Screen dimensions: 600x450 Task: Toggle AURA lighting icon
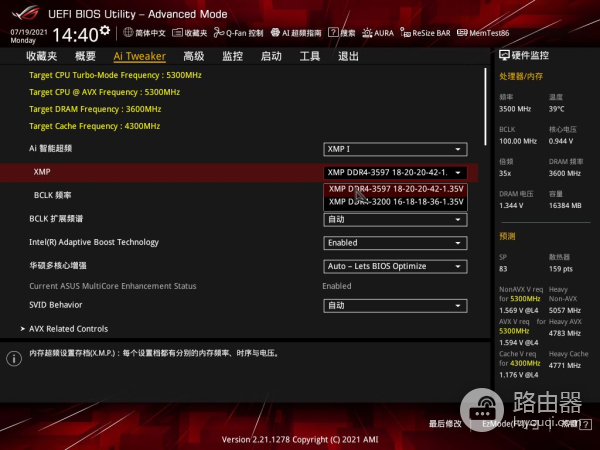pyautogui.click(x=367, y=33)
